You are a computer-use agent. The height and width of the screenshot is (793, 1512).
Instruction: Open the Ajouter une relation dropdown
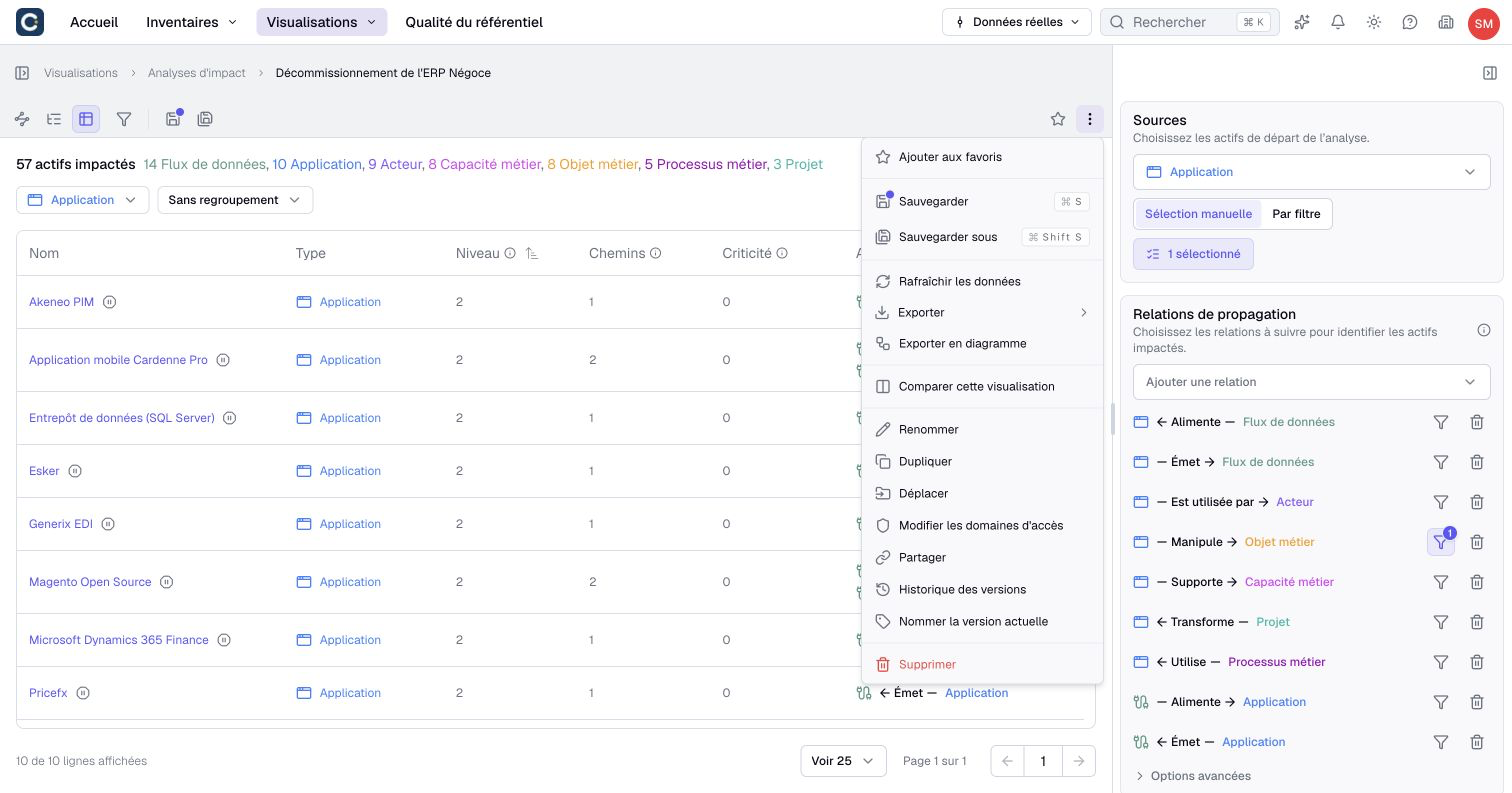pos(1311,382)
